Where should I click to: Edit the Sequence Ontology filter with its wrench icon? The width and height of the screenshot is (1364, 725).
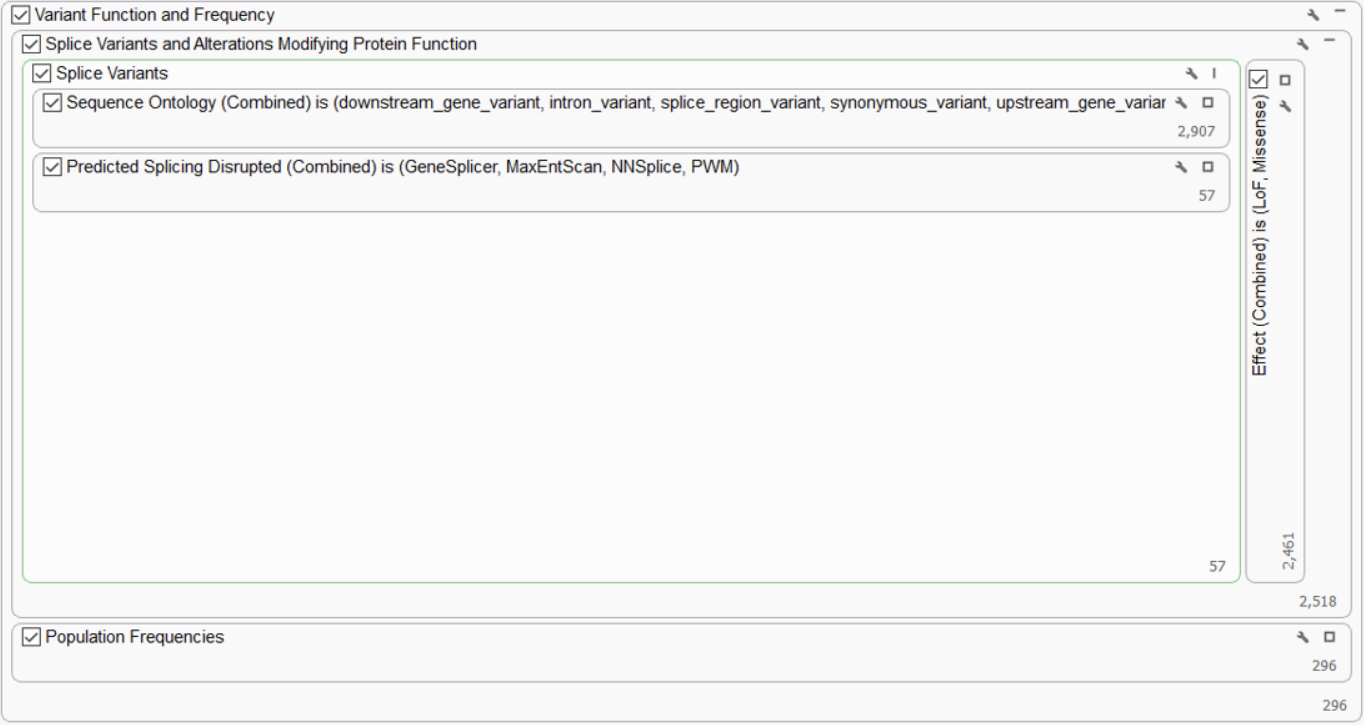tap(1181, 102)
